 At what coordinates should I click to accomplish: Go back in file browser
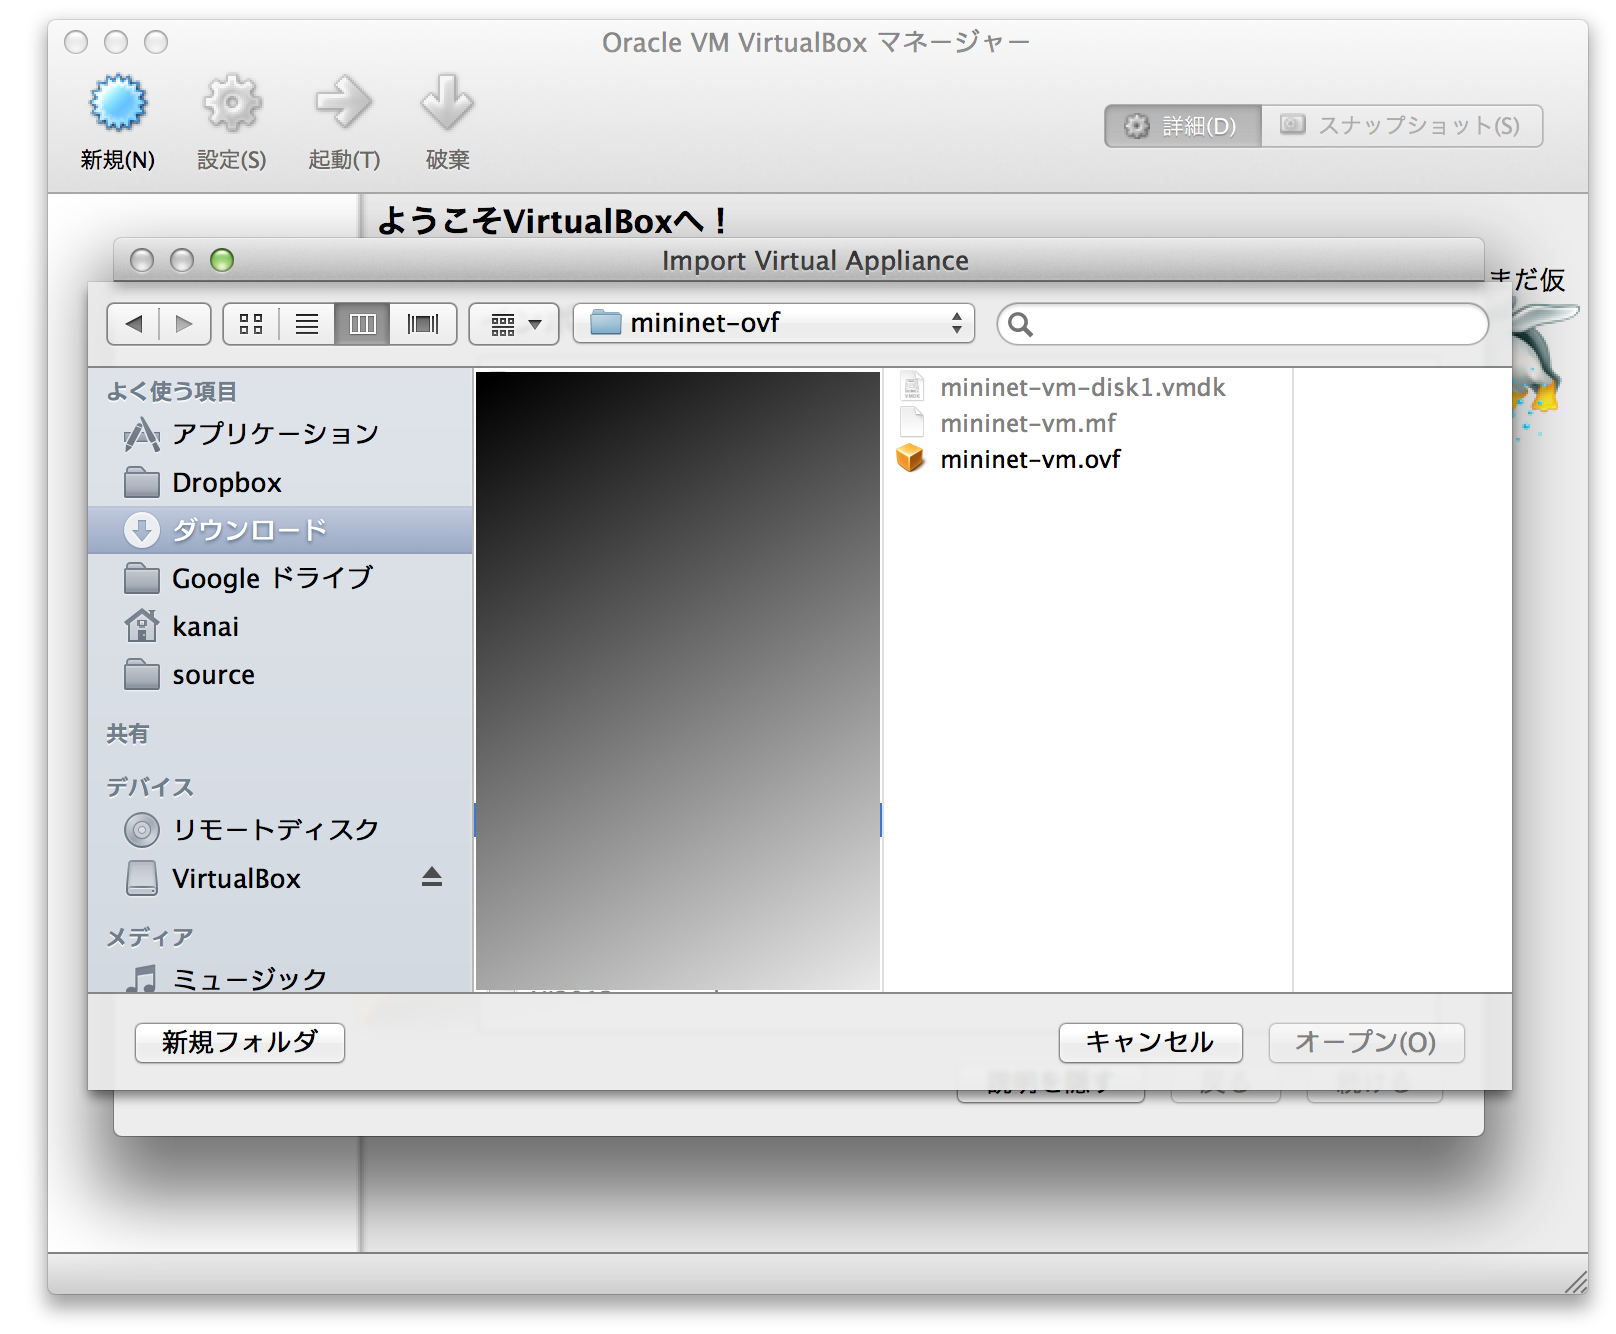click(x=133, y=324)
